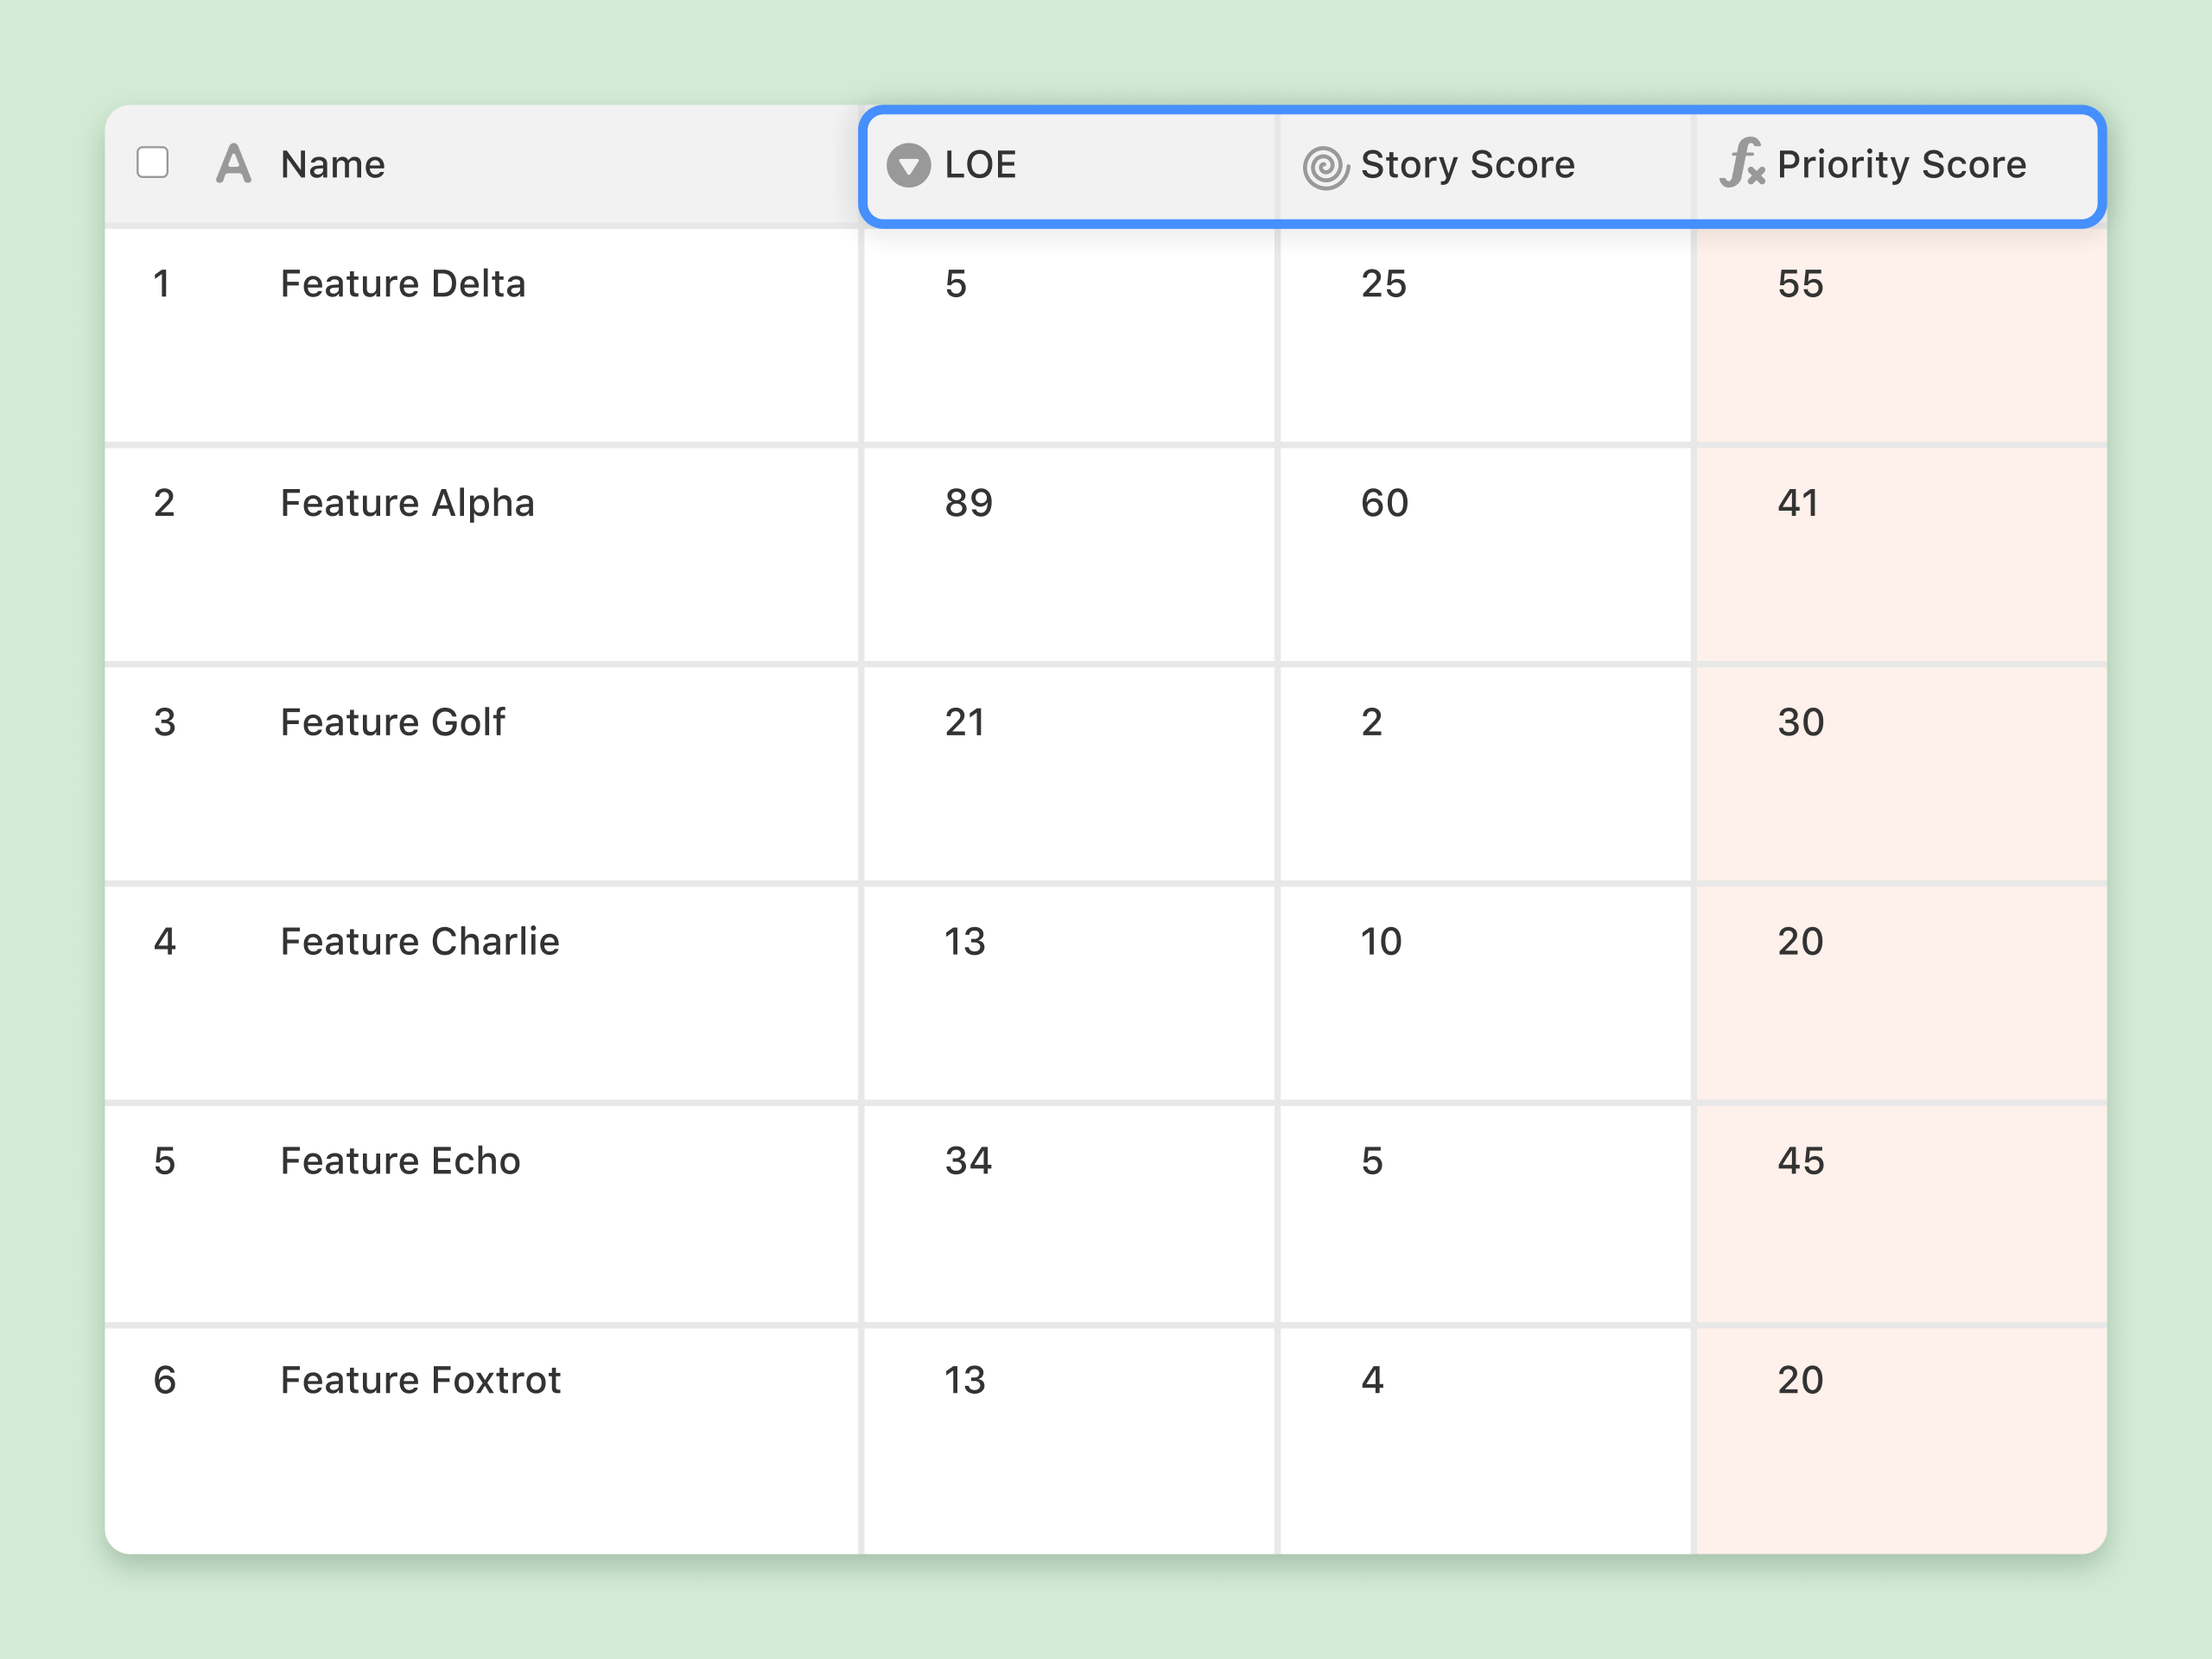Click row number 3 to select row
2212x1659 pixels.
(165, 722)
